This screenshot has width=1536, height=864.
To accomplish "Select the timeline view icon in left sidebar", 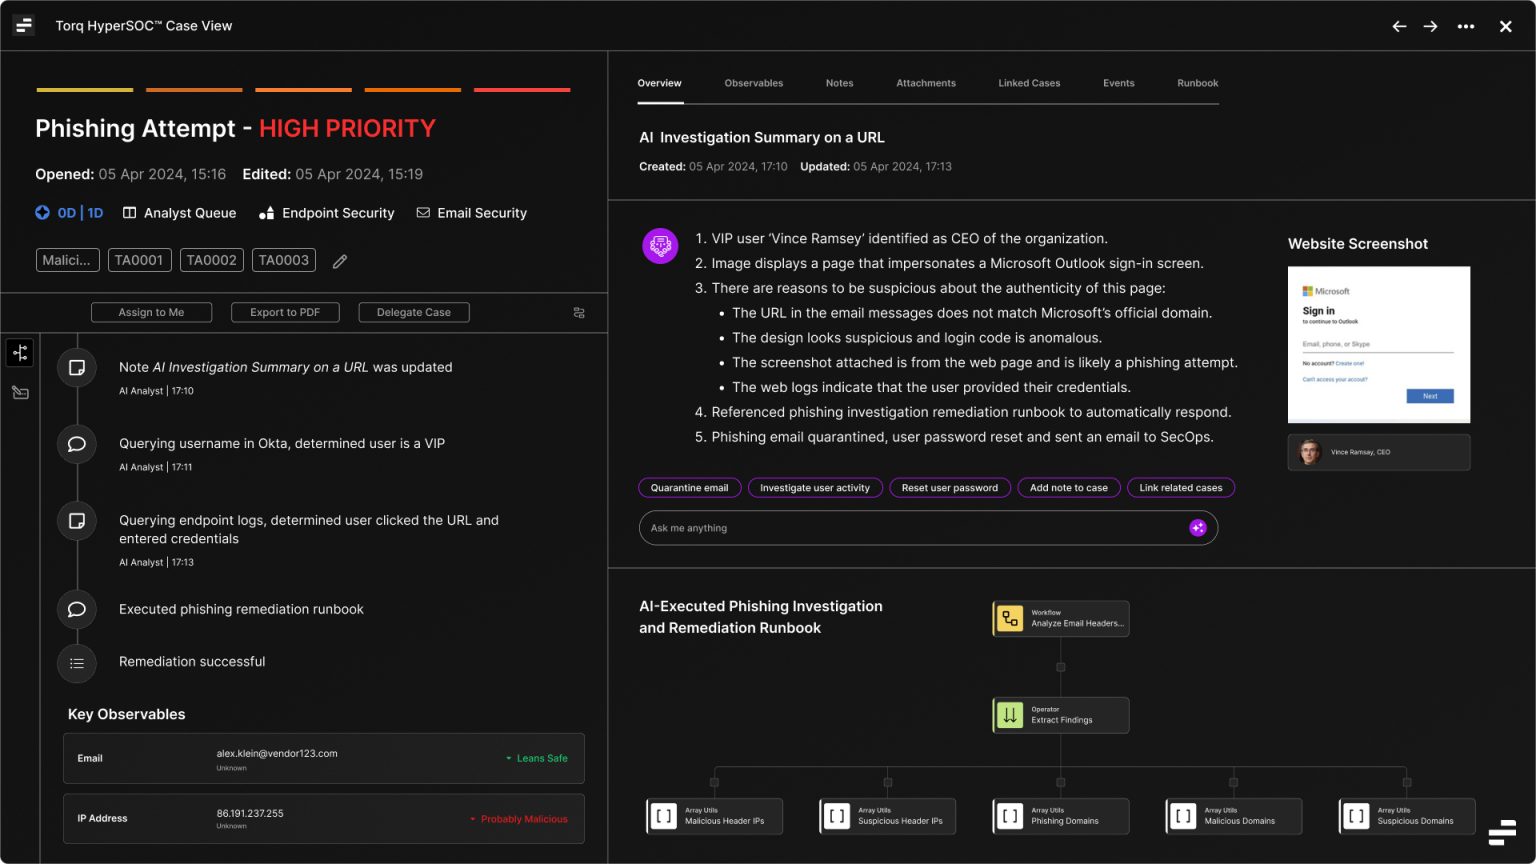I will pyautogui.click(x=20, y=352).
